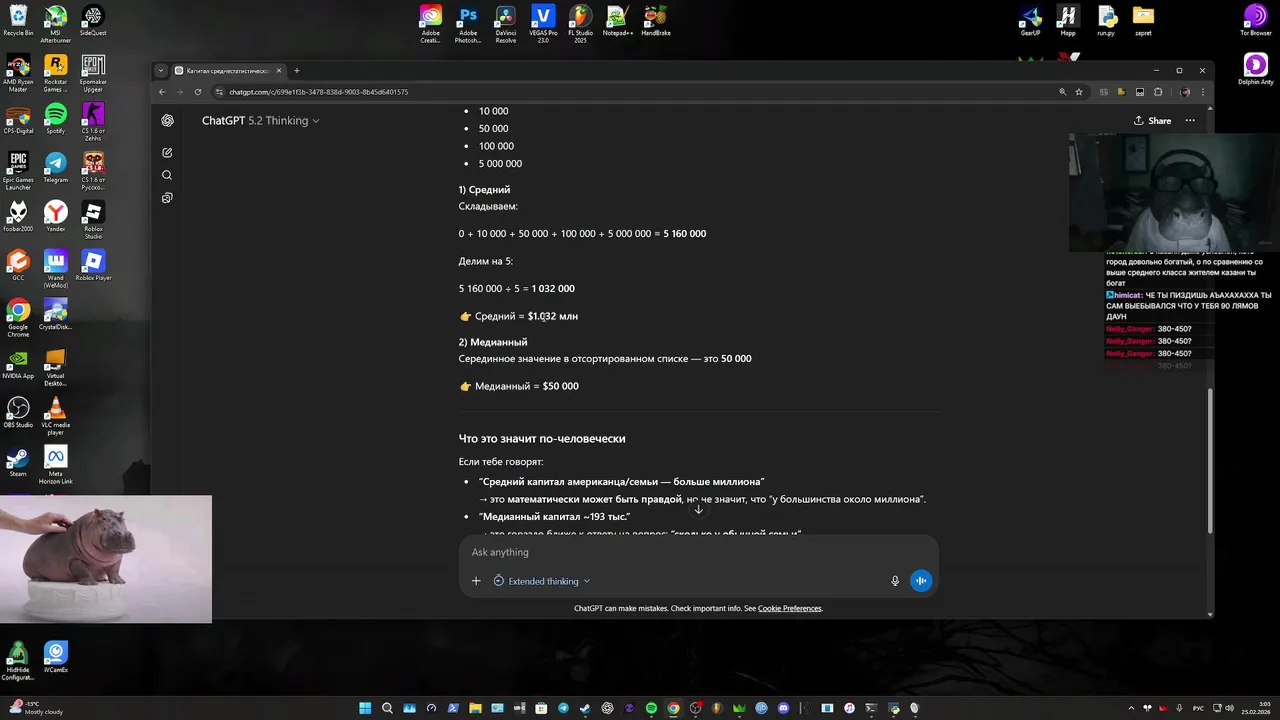Click the scroll-to-bottom arrow button
This screenshot has width=1280, height=720.
698,510
